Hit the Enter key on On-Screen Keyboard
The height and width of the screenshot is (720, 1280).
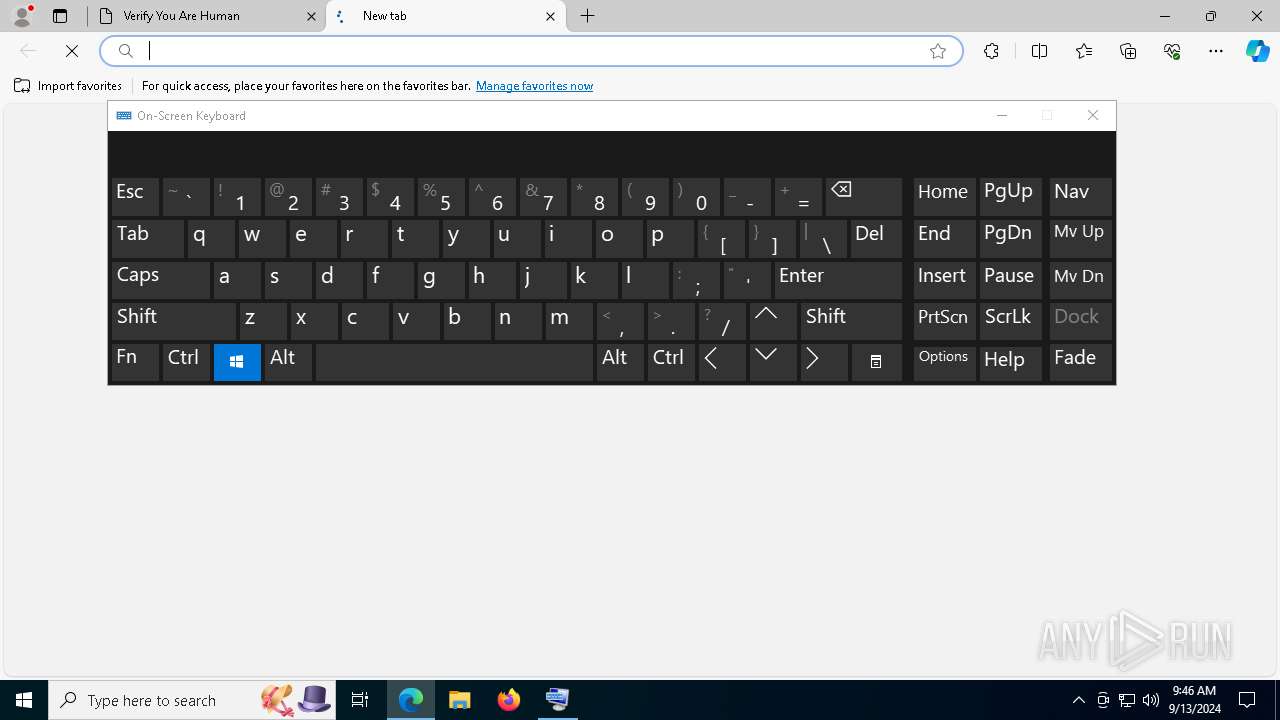[839, 279]
